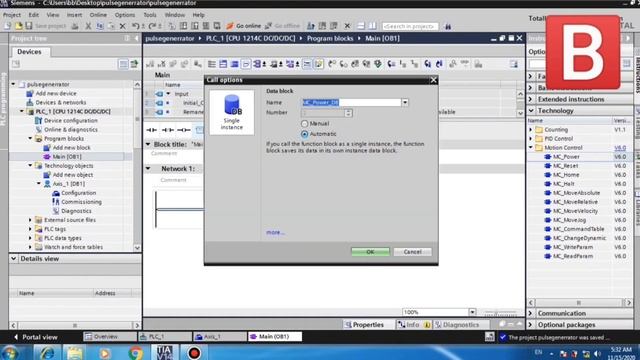Collapse the Details view panel
640x360 pixels.
coord(13,259)
